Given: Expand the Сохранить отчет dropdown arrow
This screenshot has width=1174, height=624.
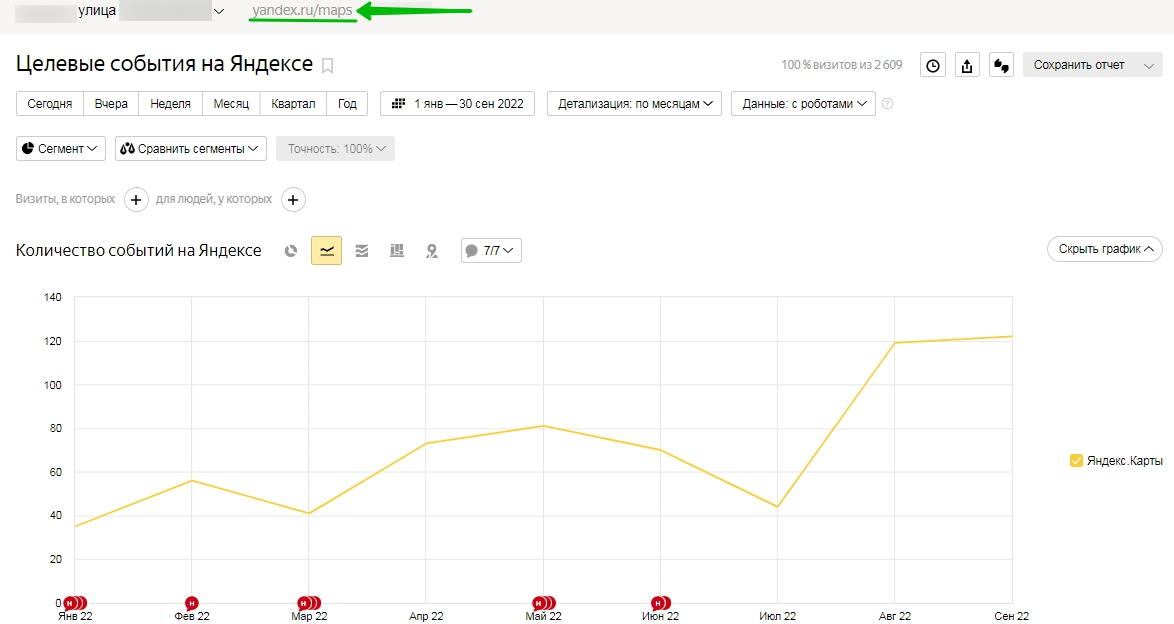Looking at the screenshot, I should click(1149, 65).
